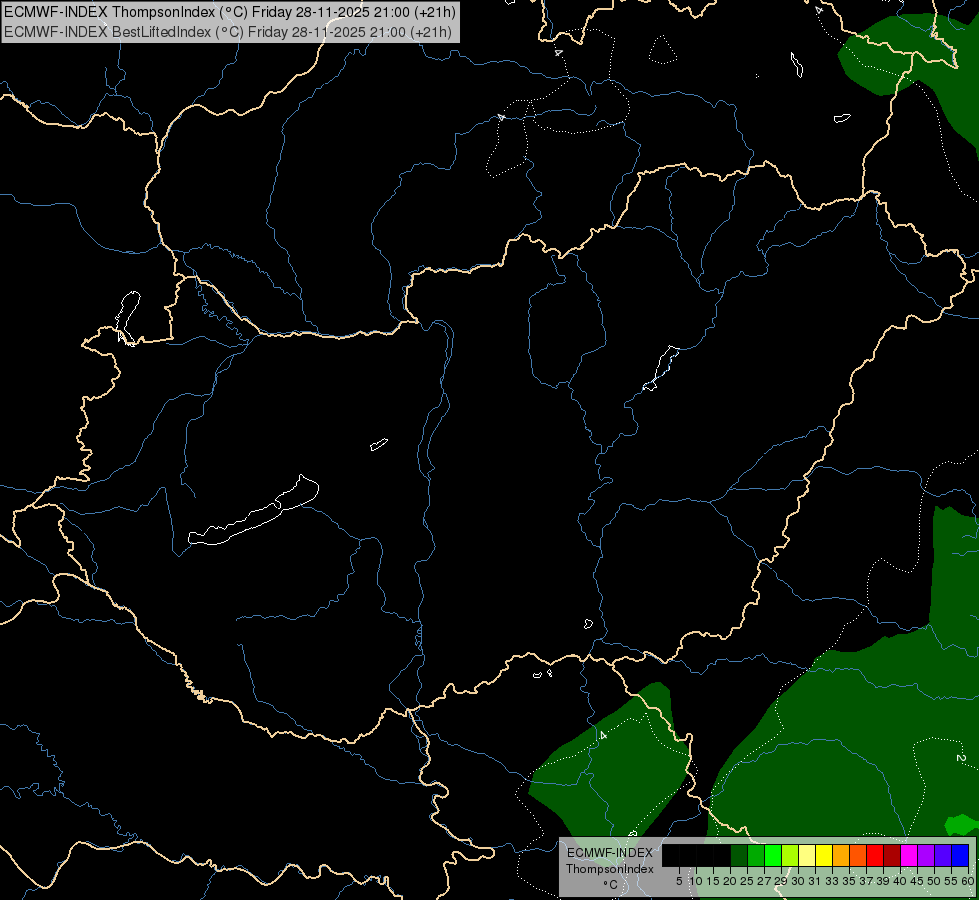The height and width of the screenshot is (900, 979).
Task: Click the blue 55-60 legend swatch
Action: pyautogui.click(x=960, y=856)
